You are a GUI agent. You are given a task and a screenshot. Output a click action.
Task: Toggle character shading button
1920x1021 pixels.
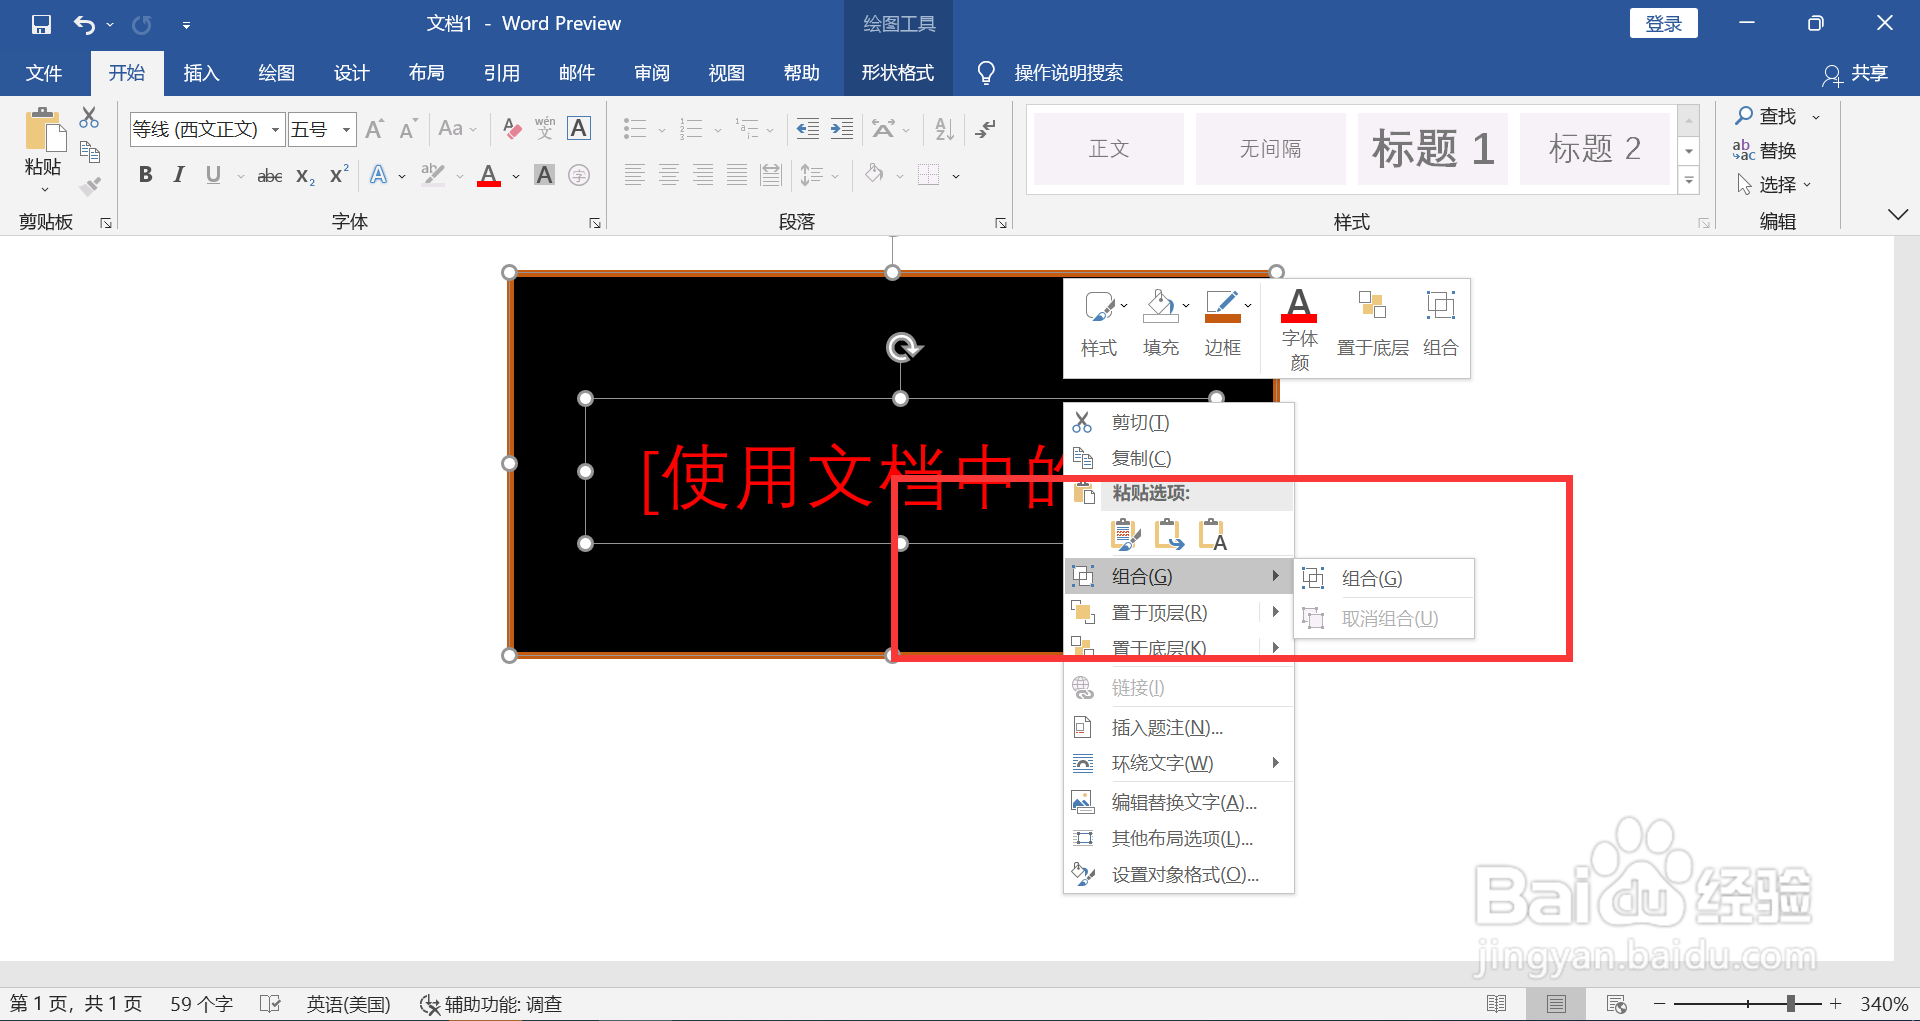click(544, 176)
